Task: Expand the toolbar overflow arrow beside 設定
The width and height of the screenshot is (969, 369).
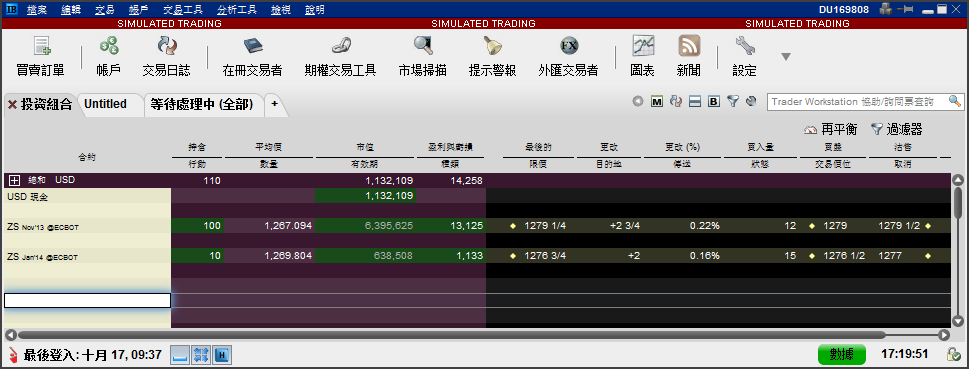Action: click(785, 57)
